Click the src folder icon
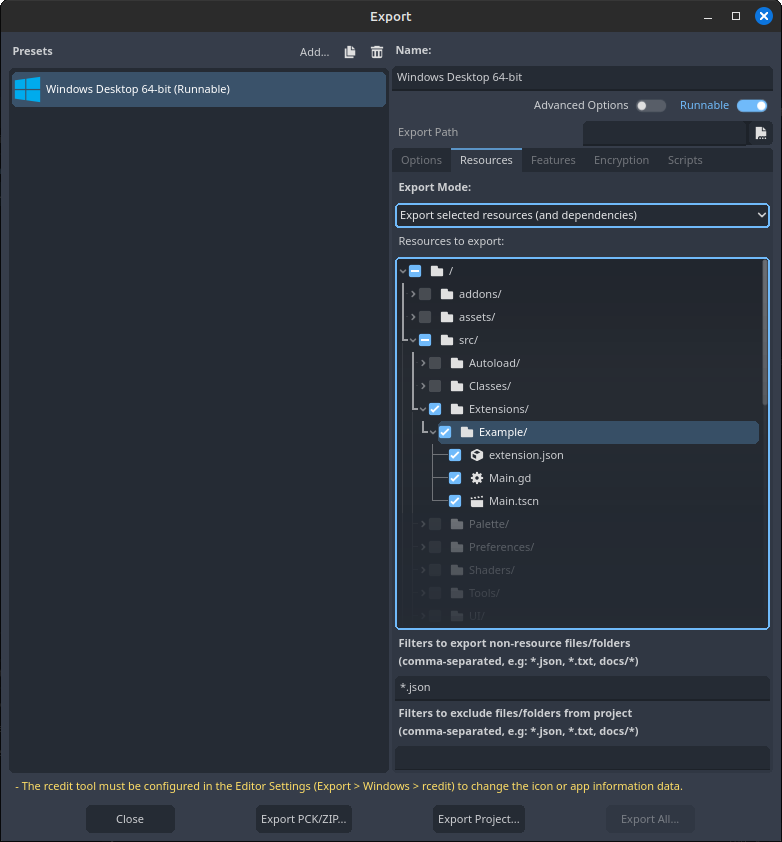 (x=447, y=340)
